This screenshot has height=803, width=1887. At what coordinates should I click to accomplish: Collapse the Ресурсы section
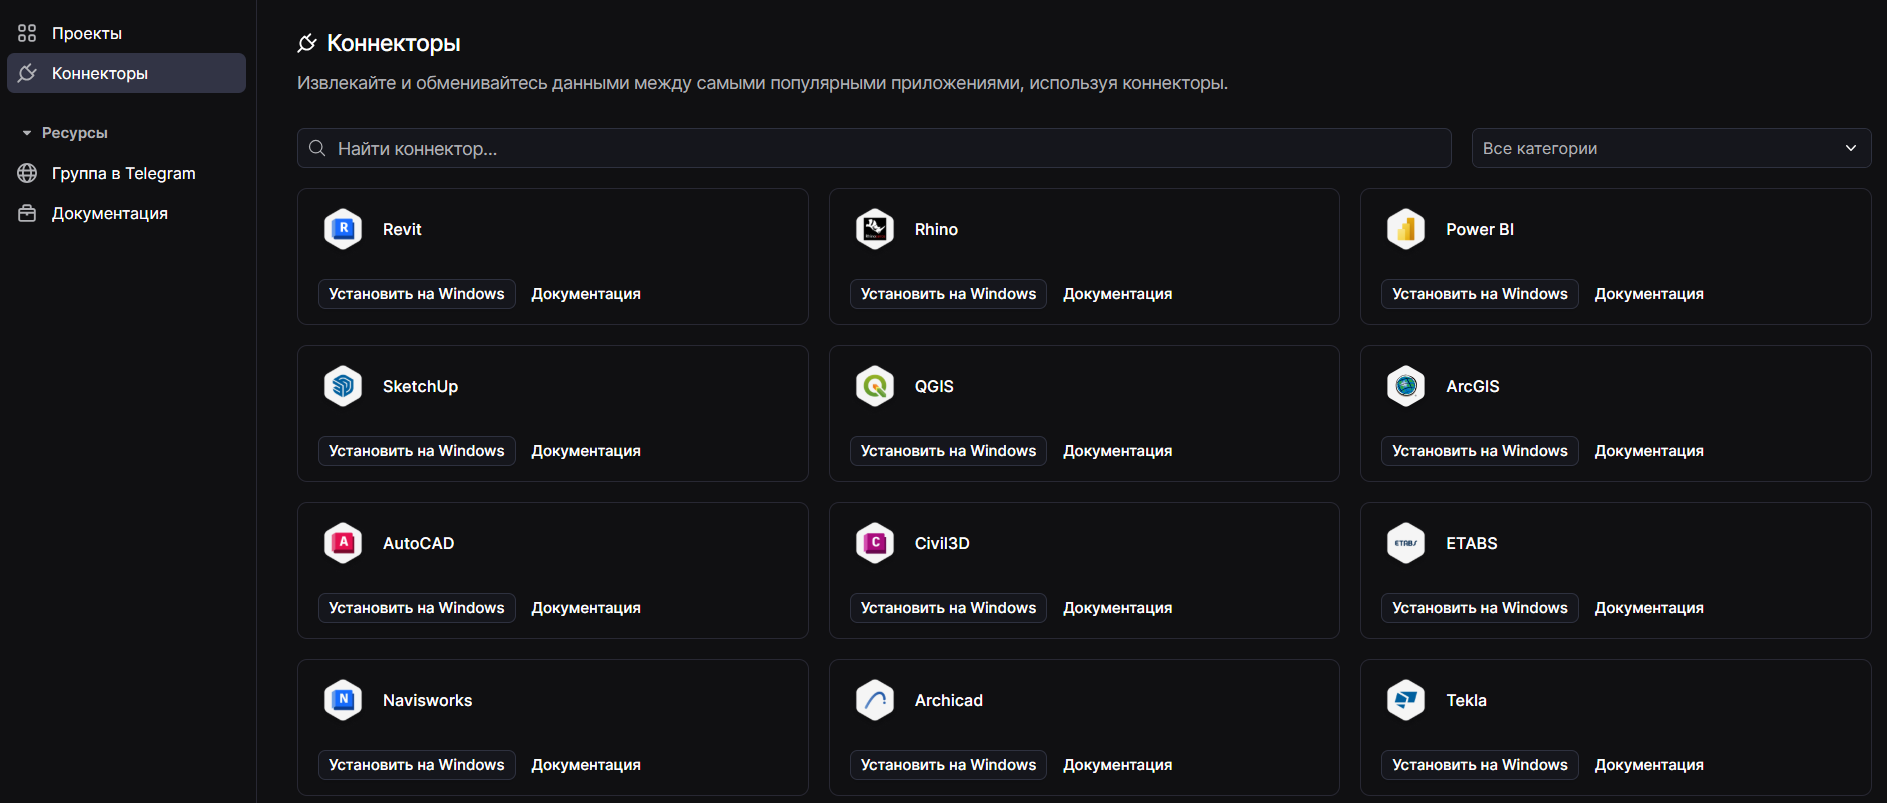pyautogui.click(x=64, y=133)
